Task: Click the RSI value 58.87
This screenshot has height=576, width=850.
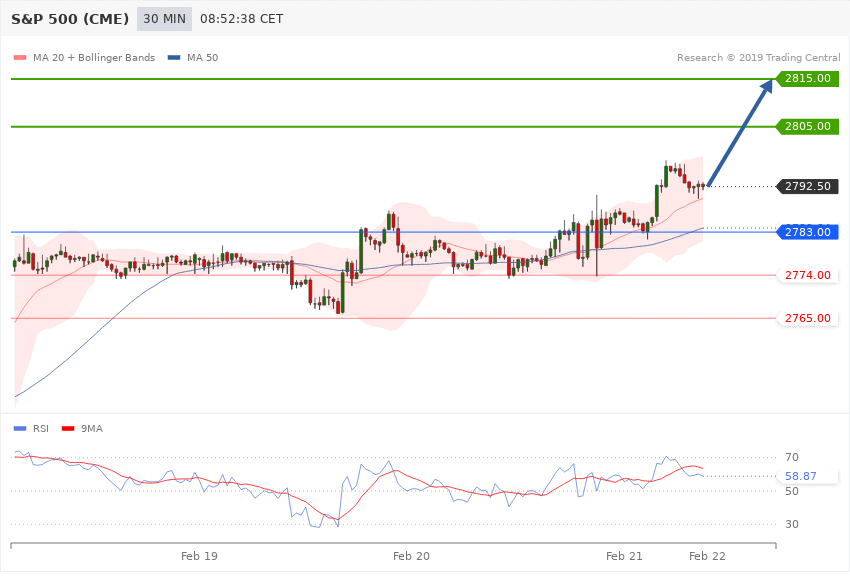Action: point(801,476)
